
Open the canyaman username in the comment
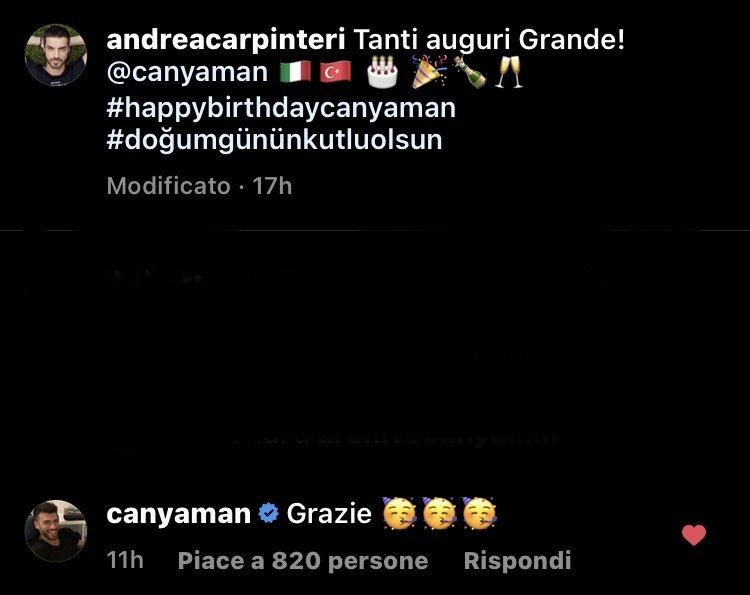(x=178, y=515)
